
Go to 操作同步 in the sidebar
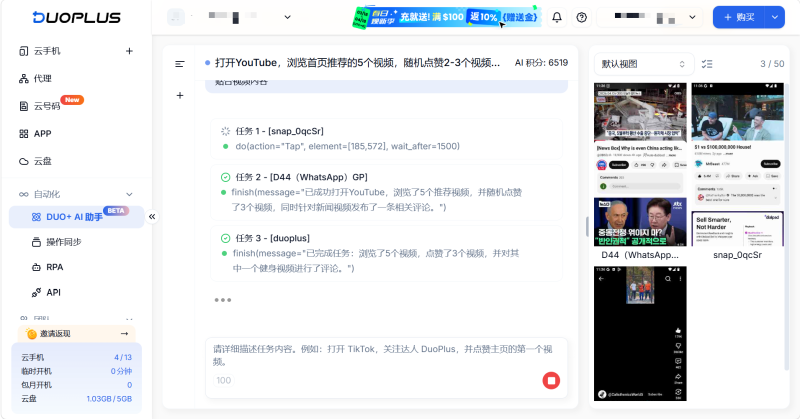click(x=63, y=242)
